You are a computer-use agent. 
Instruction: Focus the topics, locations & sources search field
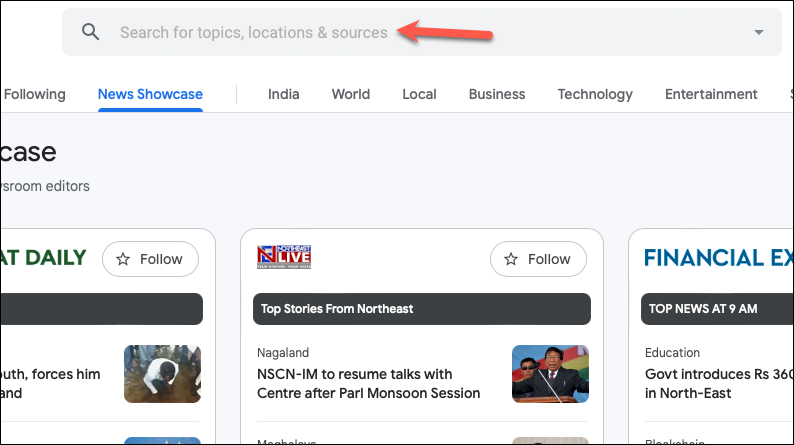pyautogui.click(x=422, y=32)
